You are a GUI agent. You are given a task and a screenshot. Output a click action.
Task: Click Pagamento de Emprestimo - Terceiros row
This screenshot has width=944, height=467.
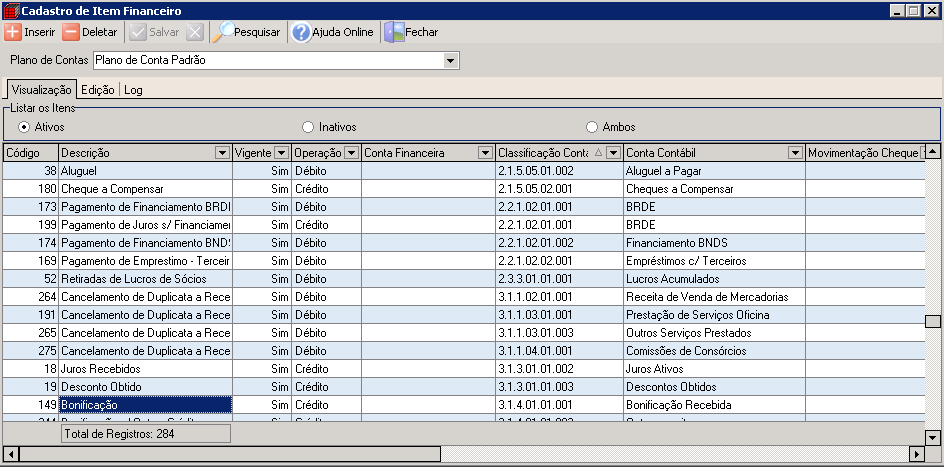464,261
